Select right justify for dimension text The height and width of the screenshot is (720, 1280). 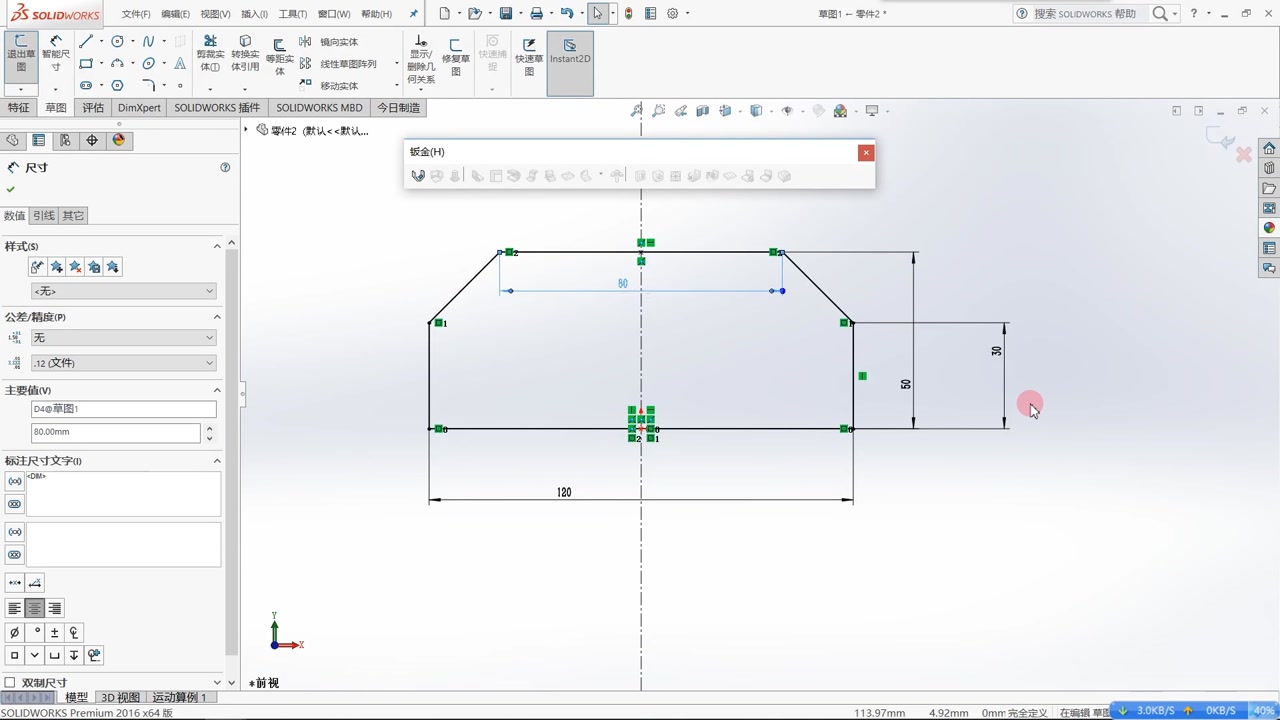55,608
